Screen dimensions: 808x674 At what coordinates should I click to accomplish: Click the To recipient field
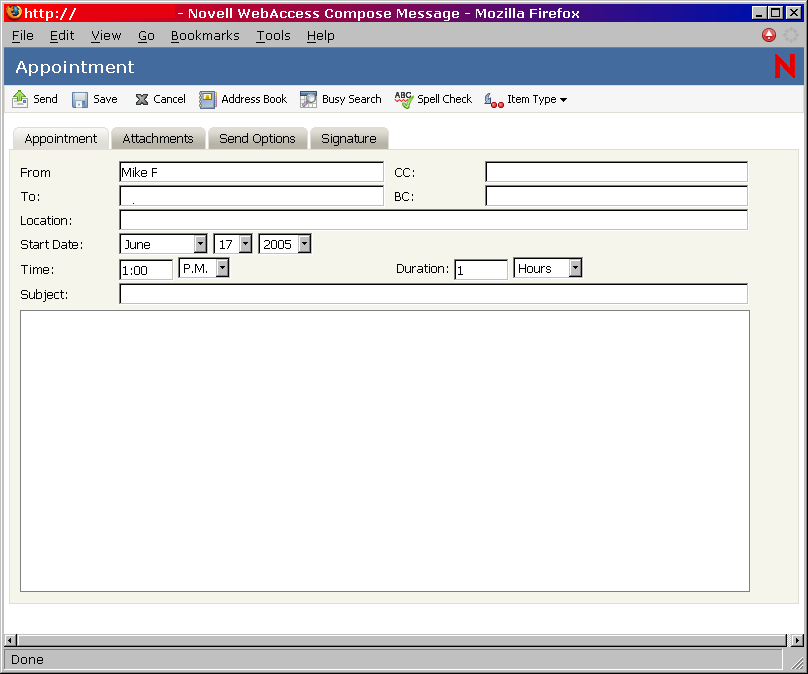[251, 196]
